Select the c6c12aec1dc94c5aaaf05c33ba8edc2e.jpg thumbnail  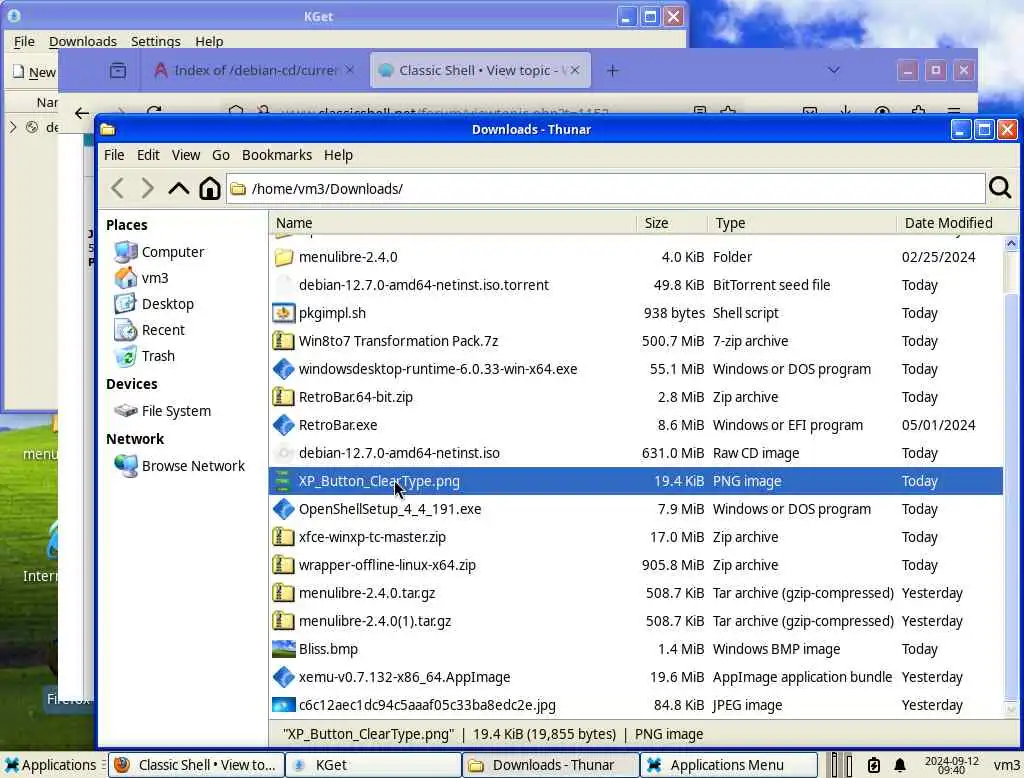tap(283, 705)
